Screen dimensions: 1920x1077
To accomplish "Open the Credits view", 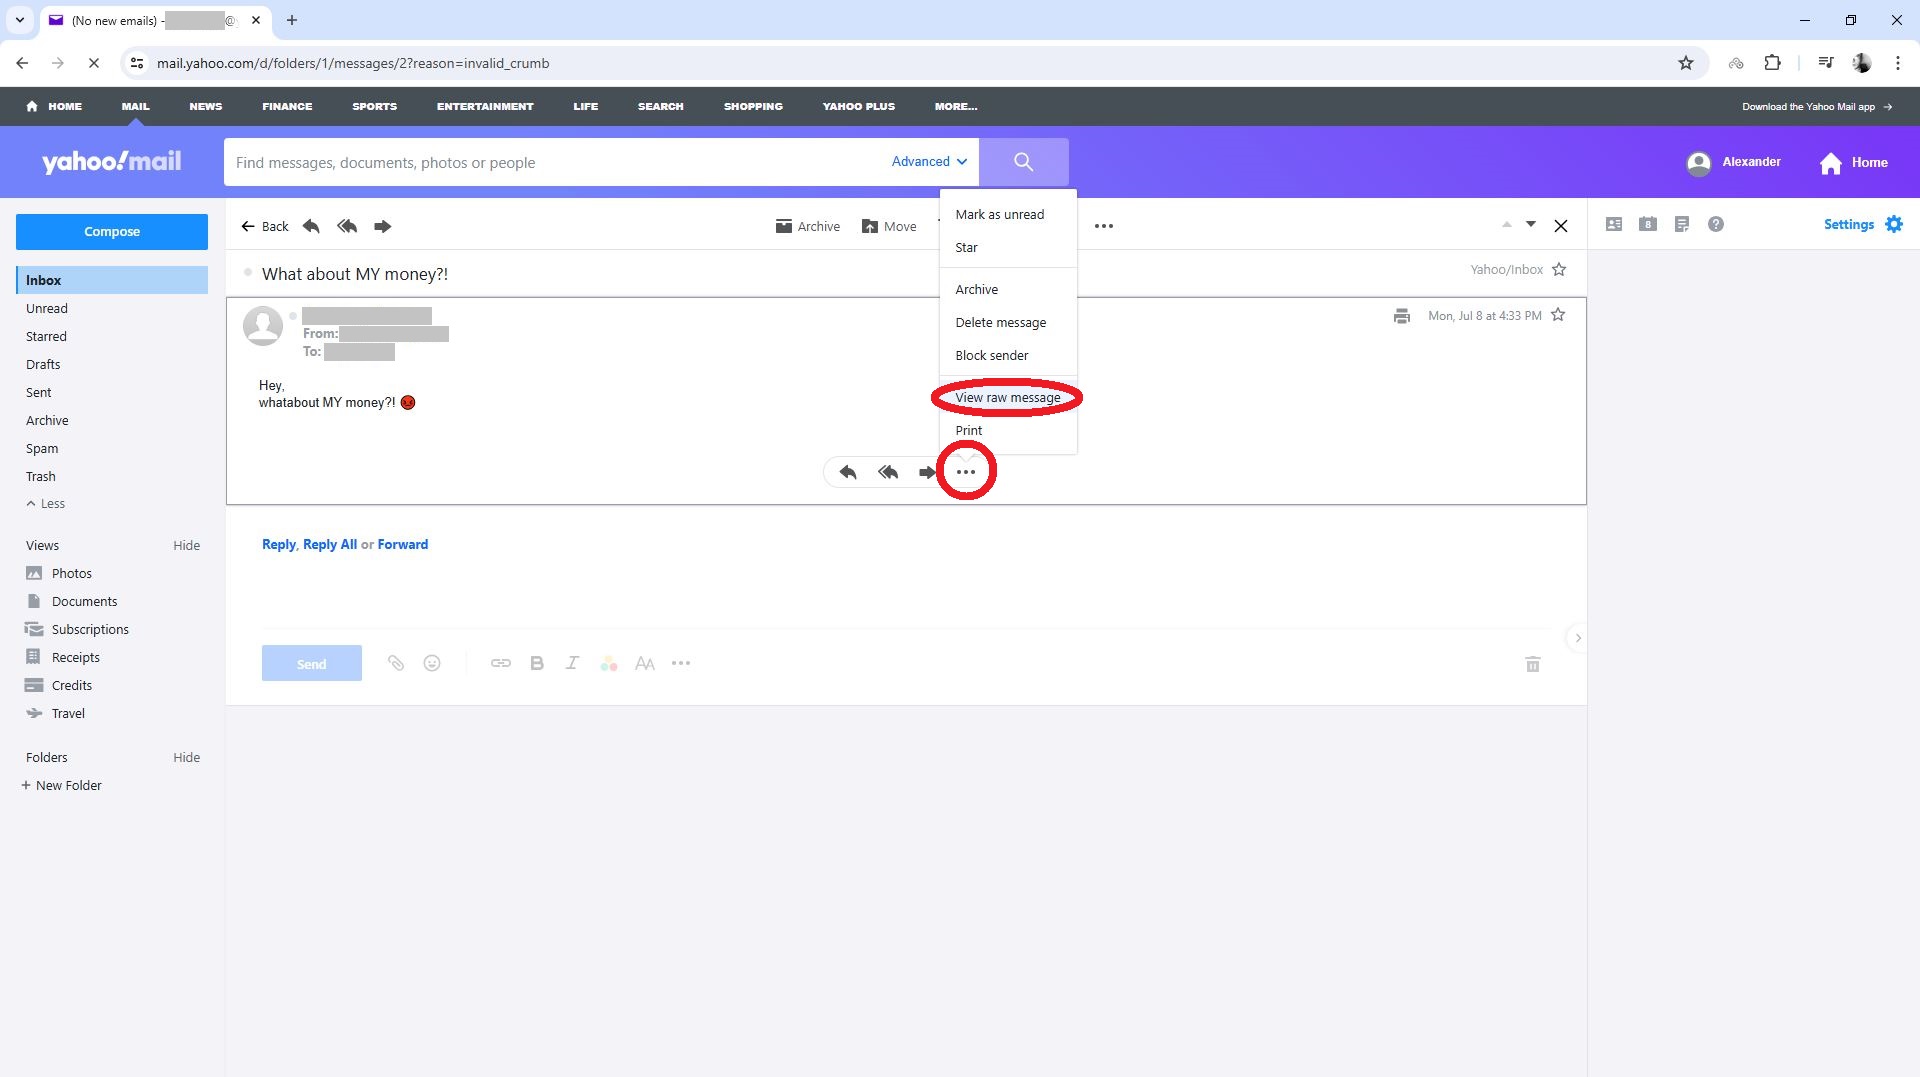I will coord(59,685).
